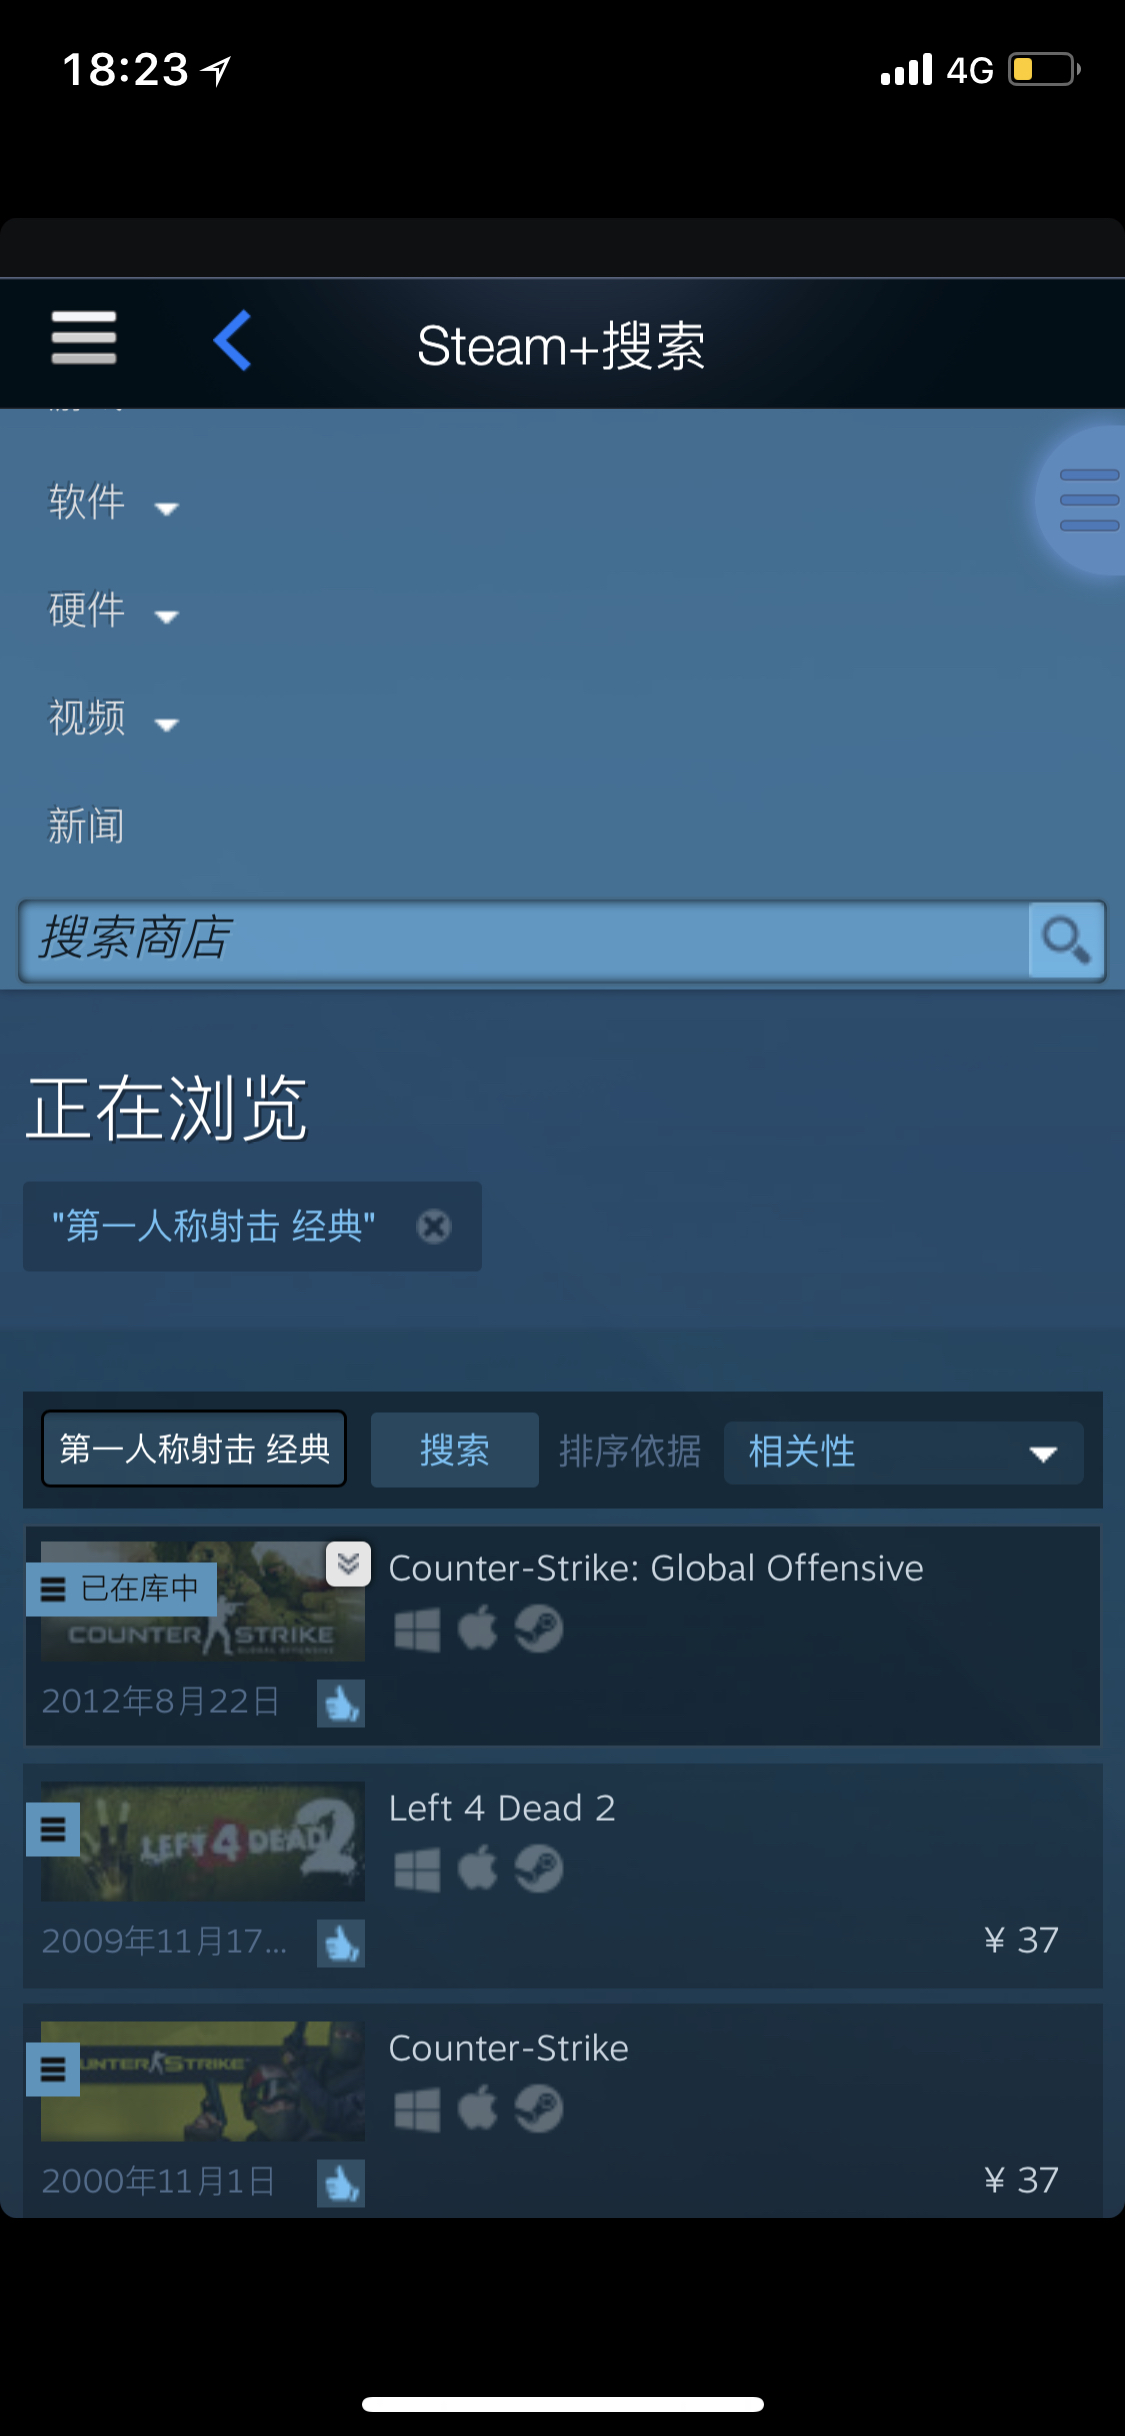The image size is (1125, 2436).
Task: Tap the thumbs-up icon for Counter-Strike: Global Offensive
Action: click(x=341, y=1703)
